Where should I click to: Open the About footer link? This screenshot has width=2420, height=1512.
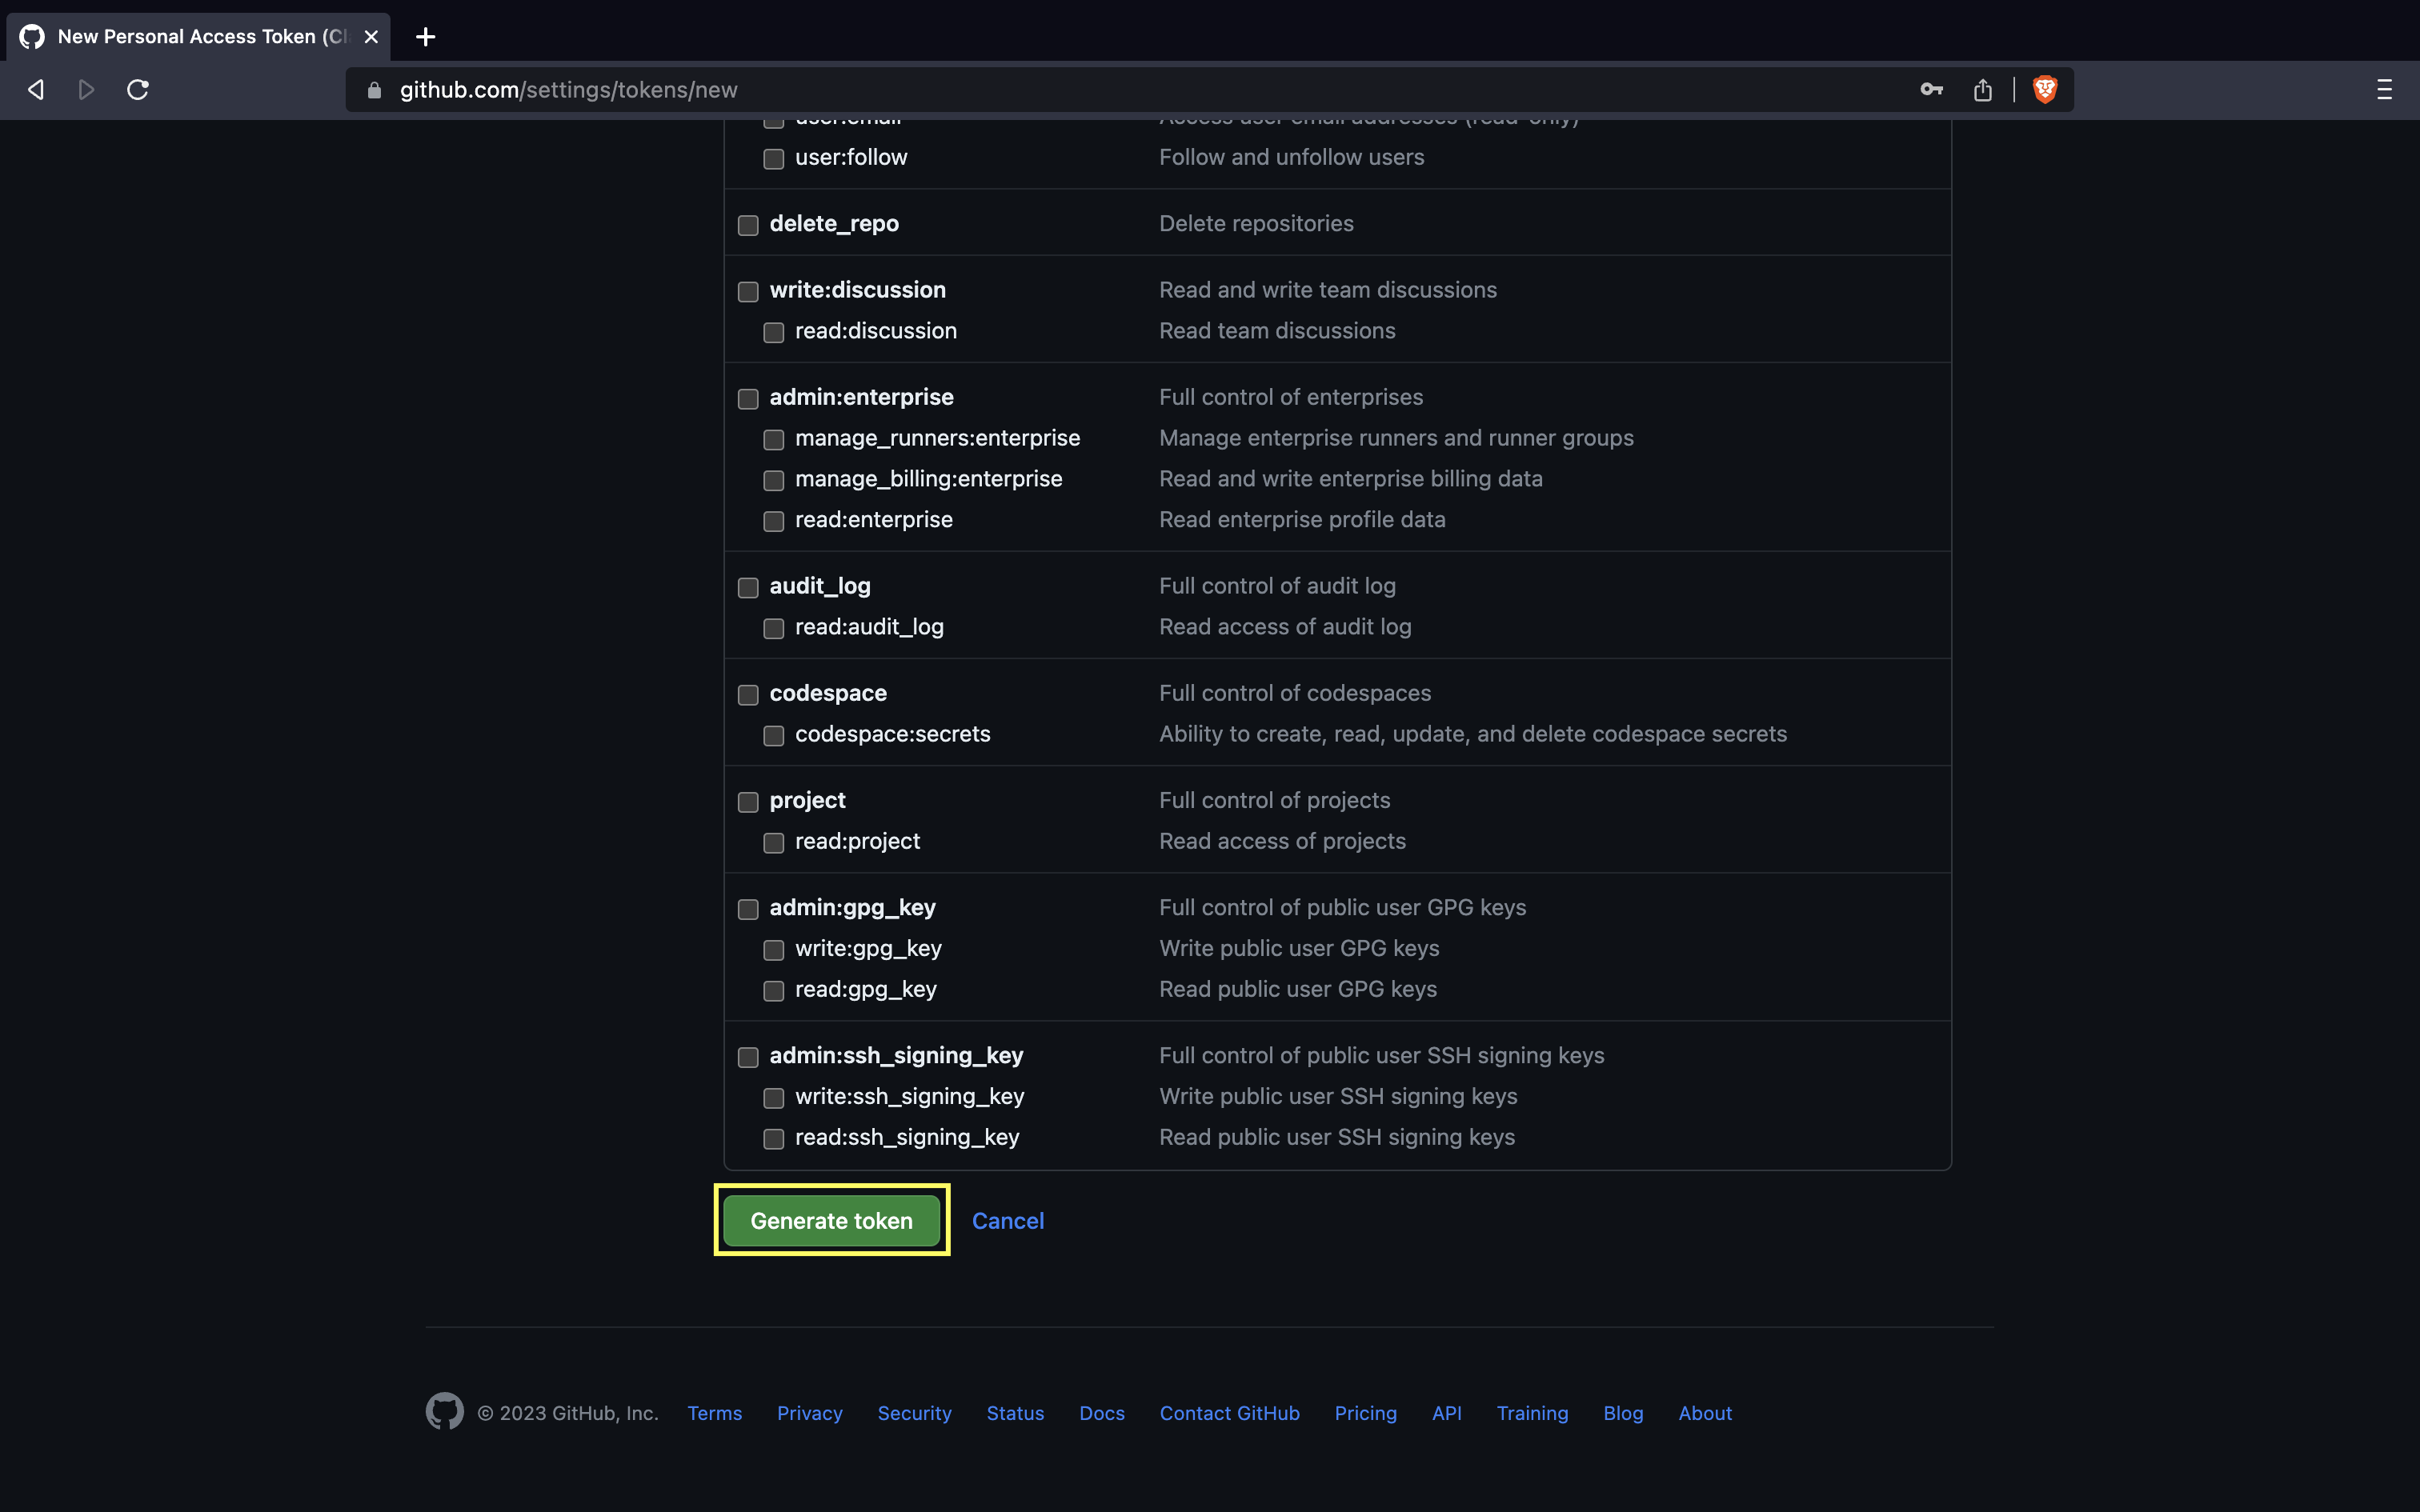pyautogui.click(x=1705, y=1413)
